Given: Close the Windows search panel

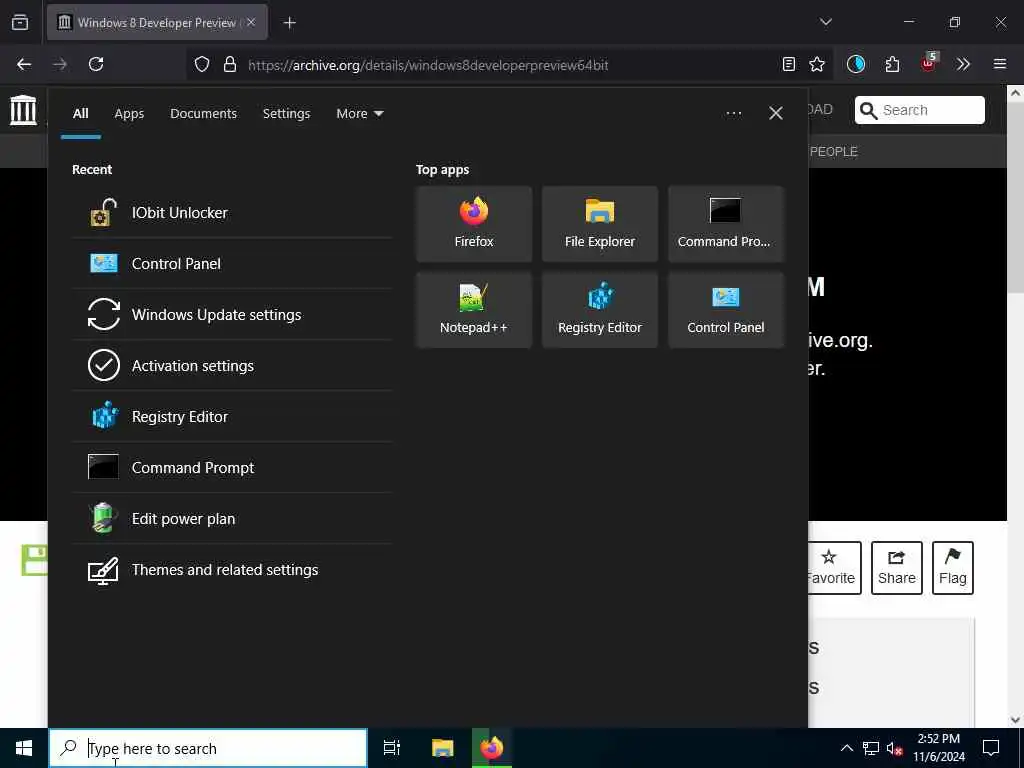Looking at the screenshot, I should [x=776, y=114].
